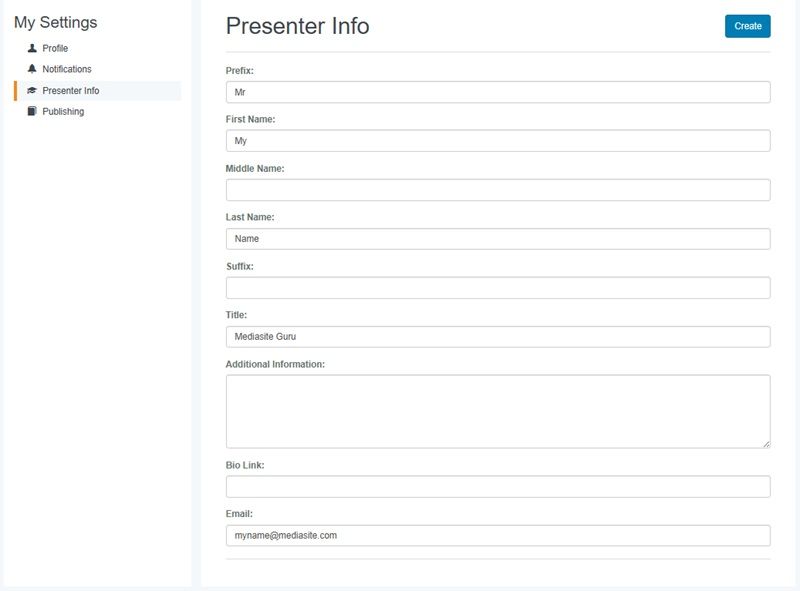Viewport: 800px width, 591px height.
Task: Click inside the Additional Information text area
Action: 498,411
